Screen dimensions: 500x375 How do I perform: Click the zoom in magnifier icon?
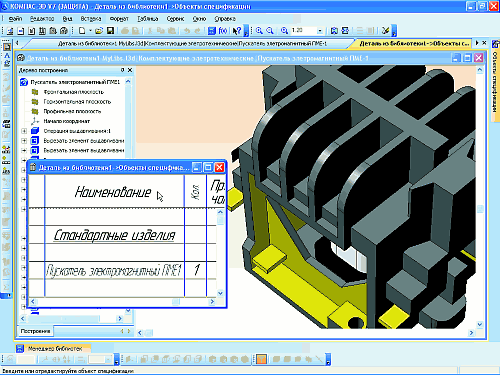[259, 31]
